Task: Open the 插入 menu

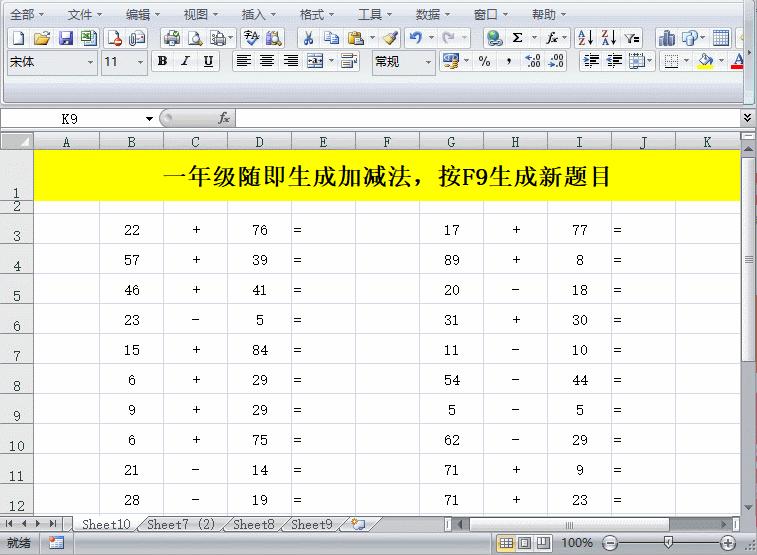Action: click(258, 14)
